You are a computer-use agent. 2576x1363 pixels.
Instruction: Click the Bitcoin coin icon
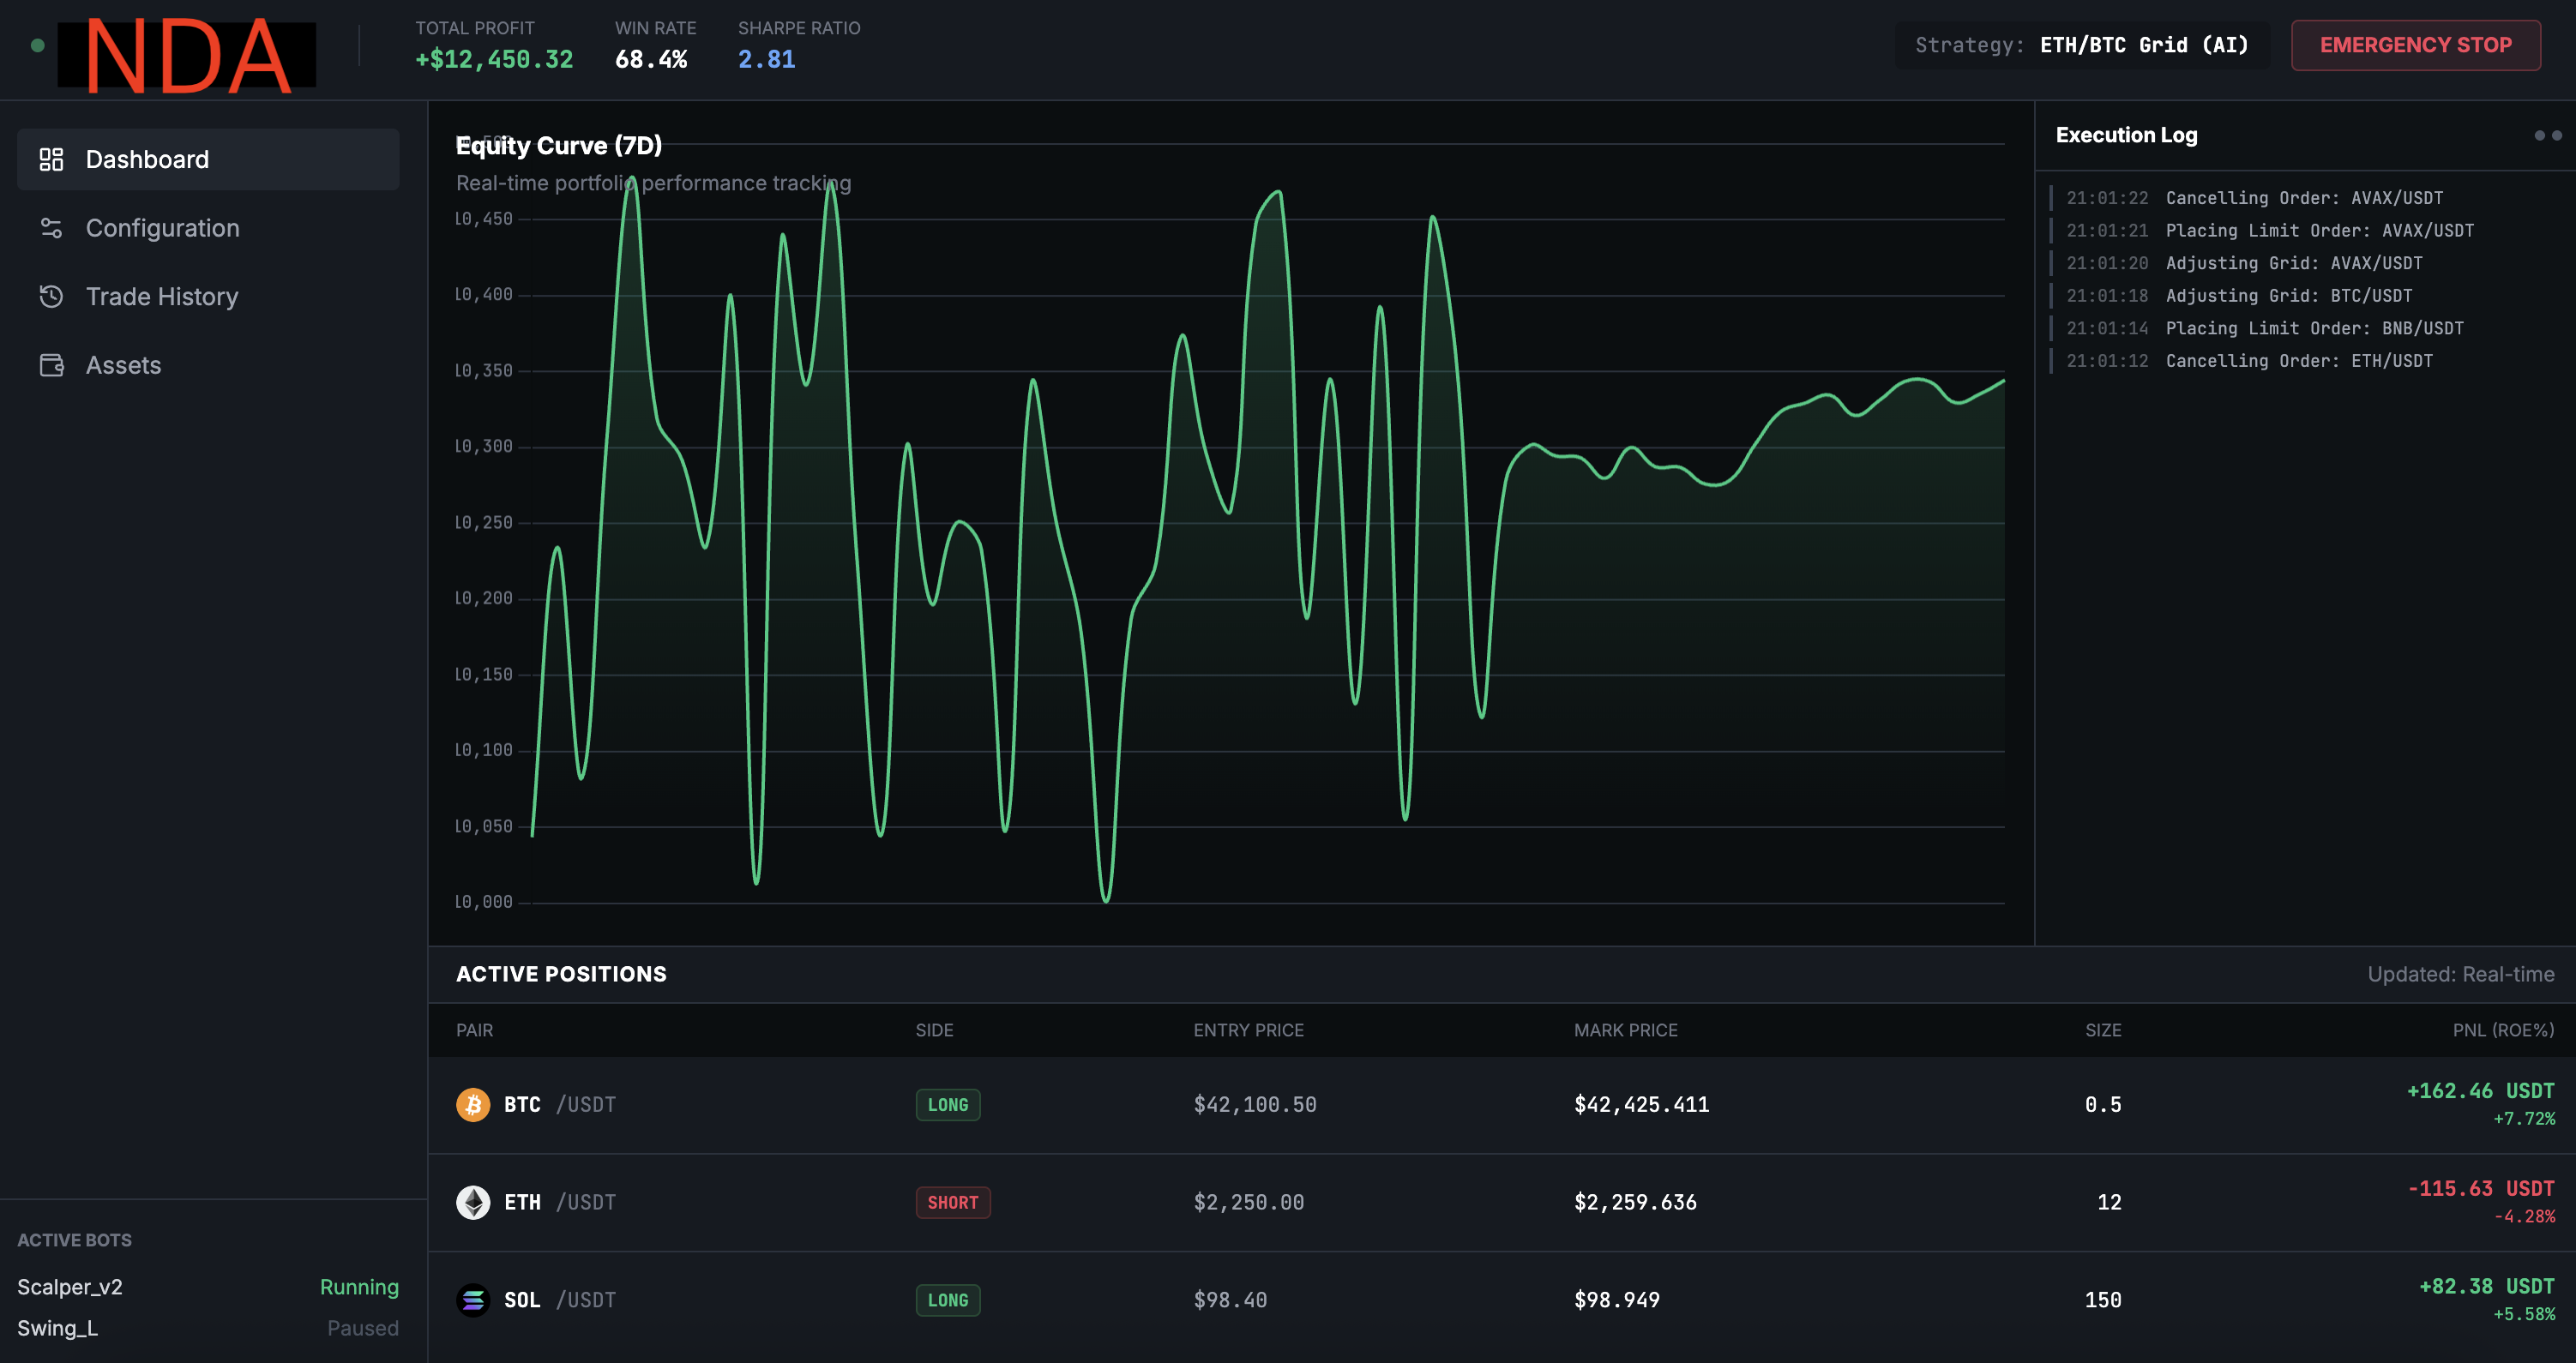point(473,1104)
